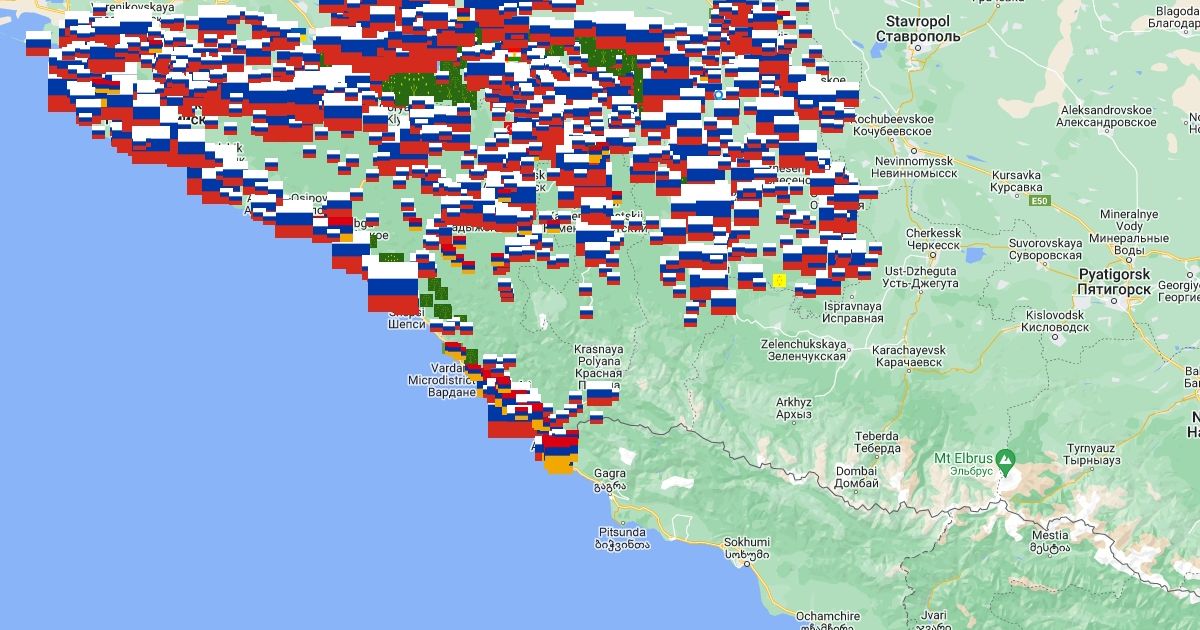Select the Jvari label
The image size is (1200, 630).
point(934,621)
